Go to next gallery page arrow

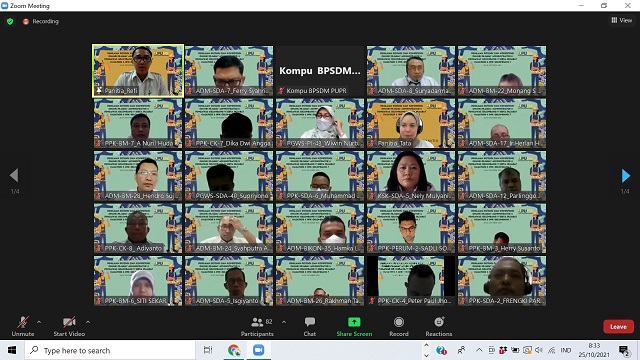pyautogui.click(x=625, y=176)
